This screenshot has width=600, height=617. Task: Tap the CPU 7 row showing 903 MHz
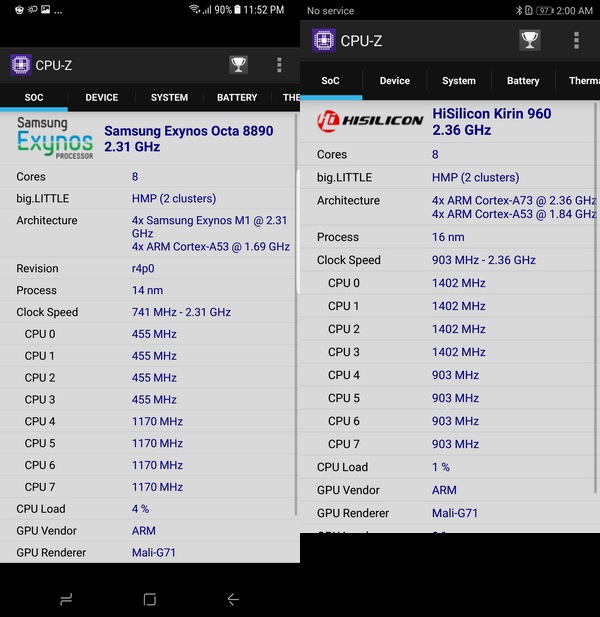pos(448,444)
